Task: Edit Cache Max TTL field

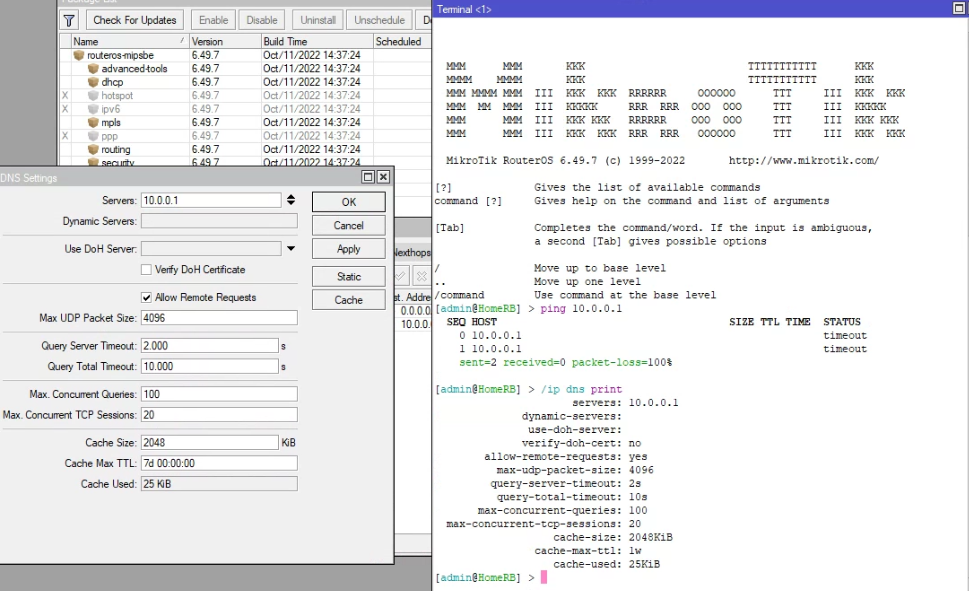Action: [x=219, y=463]
